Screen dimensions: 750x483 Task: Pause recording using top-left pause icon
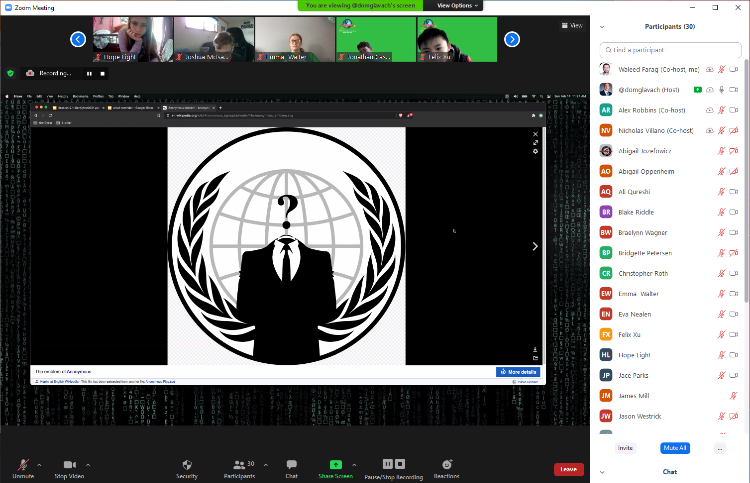(x=89, y=74)
